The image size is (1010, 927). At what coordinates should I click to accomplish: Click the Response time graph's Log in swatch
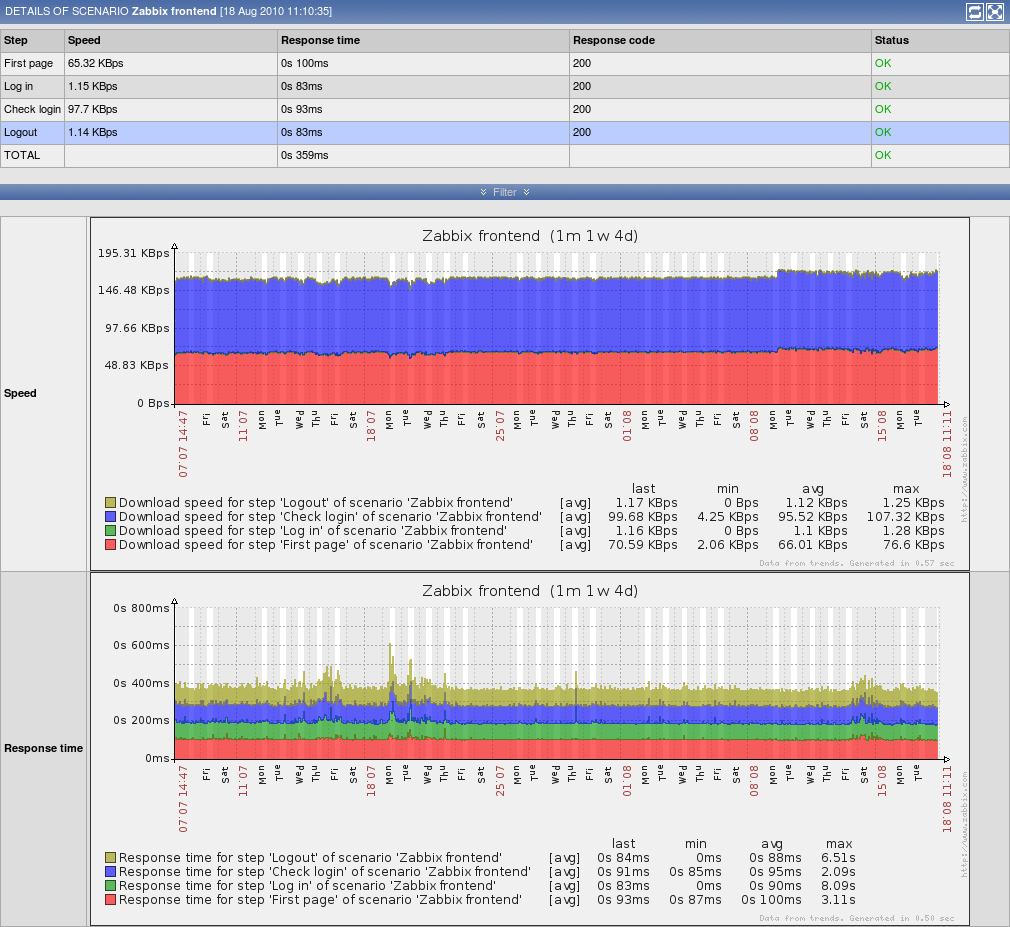click(110, 886)
